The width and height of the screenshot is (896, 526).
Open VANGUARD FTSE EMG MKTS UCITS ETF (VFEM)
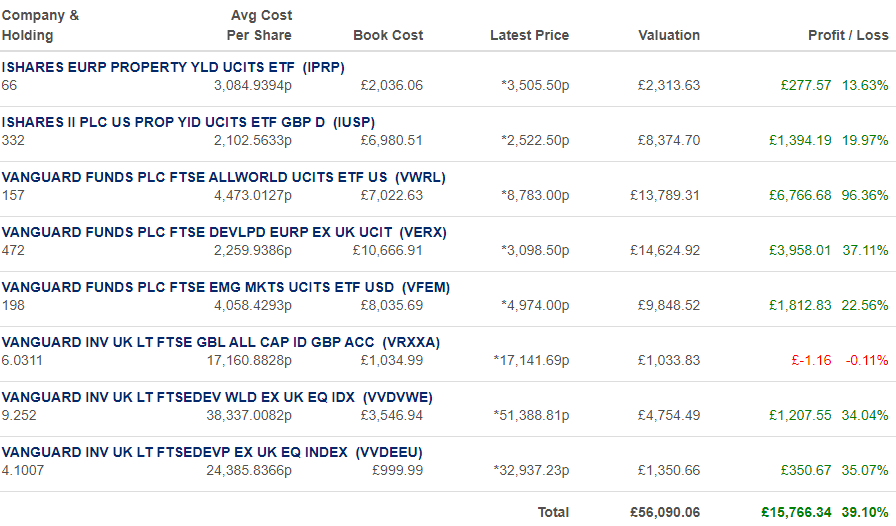point(226,287)
